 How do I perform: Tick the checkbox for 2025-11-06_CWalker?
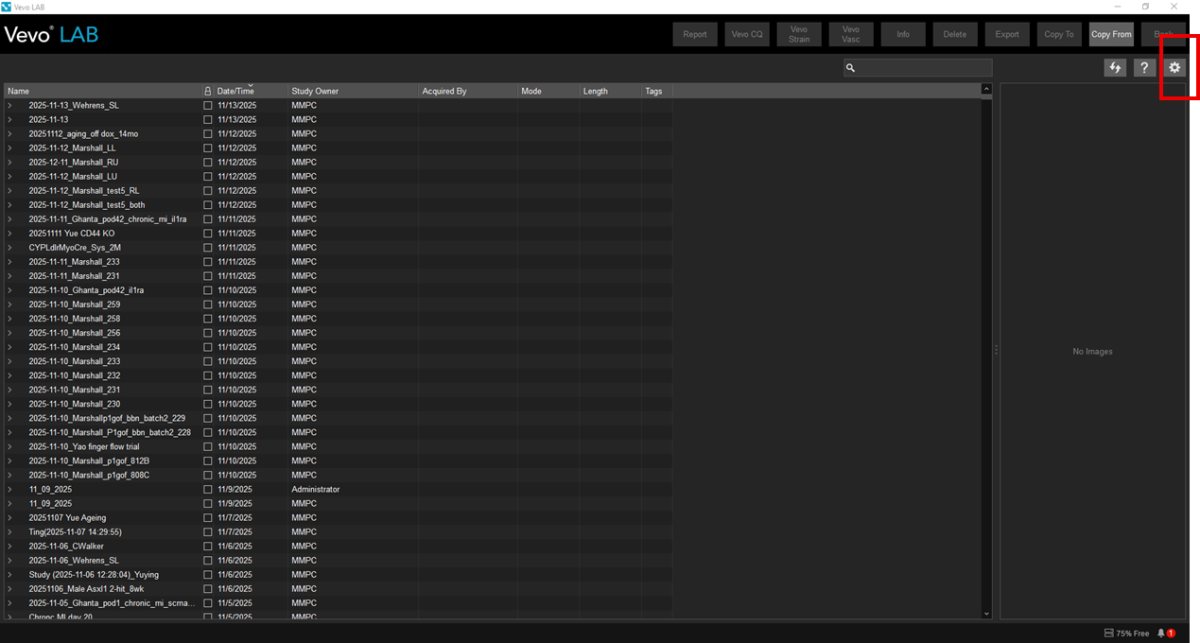coord(208,546)
